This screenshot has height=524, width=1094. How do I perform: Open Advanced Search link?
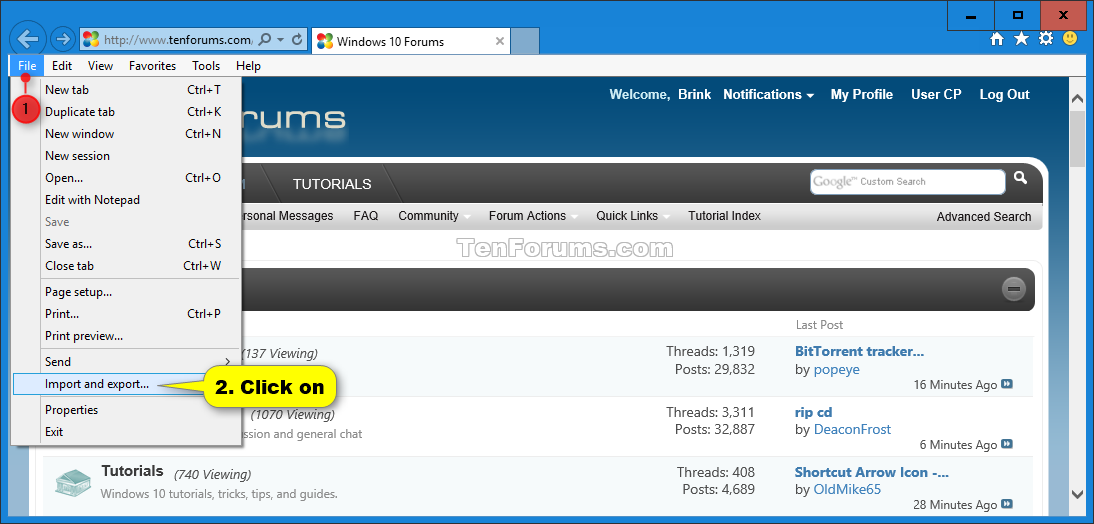[984, 217]
